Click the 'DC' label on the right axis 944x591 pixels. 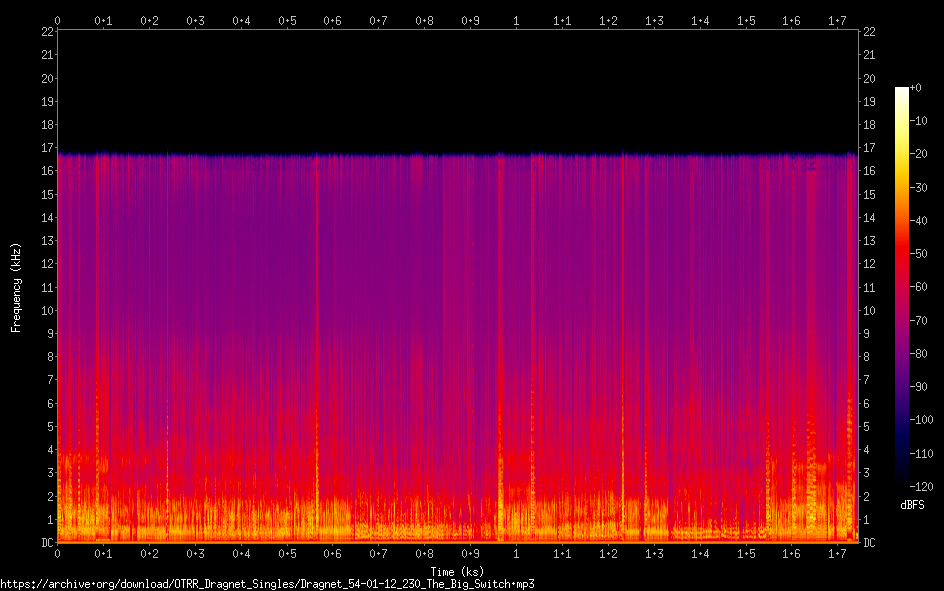pos(869,543)
